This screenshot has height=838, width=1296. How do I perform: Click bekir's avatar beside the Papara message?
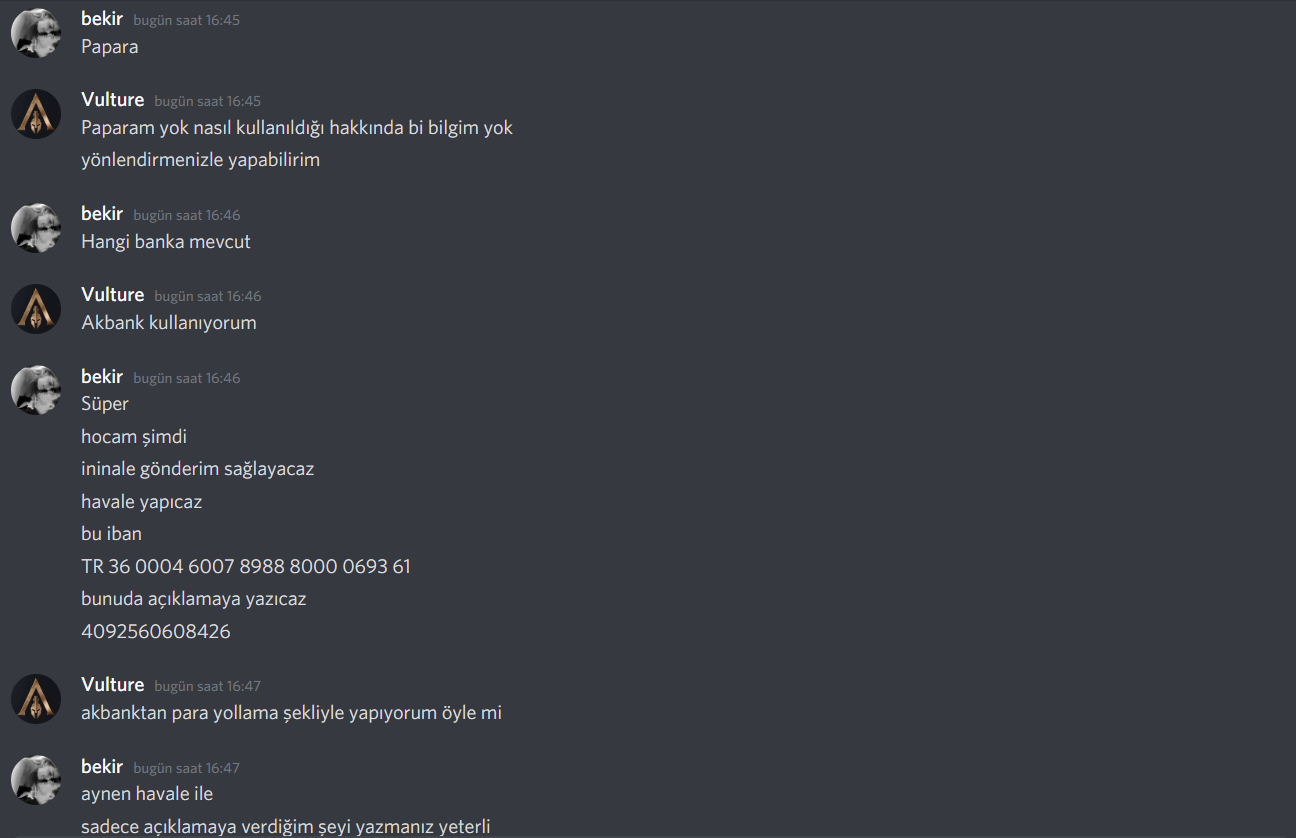(x=36, y=33)
